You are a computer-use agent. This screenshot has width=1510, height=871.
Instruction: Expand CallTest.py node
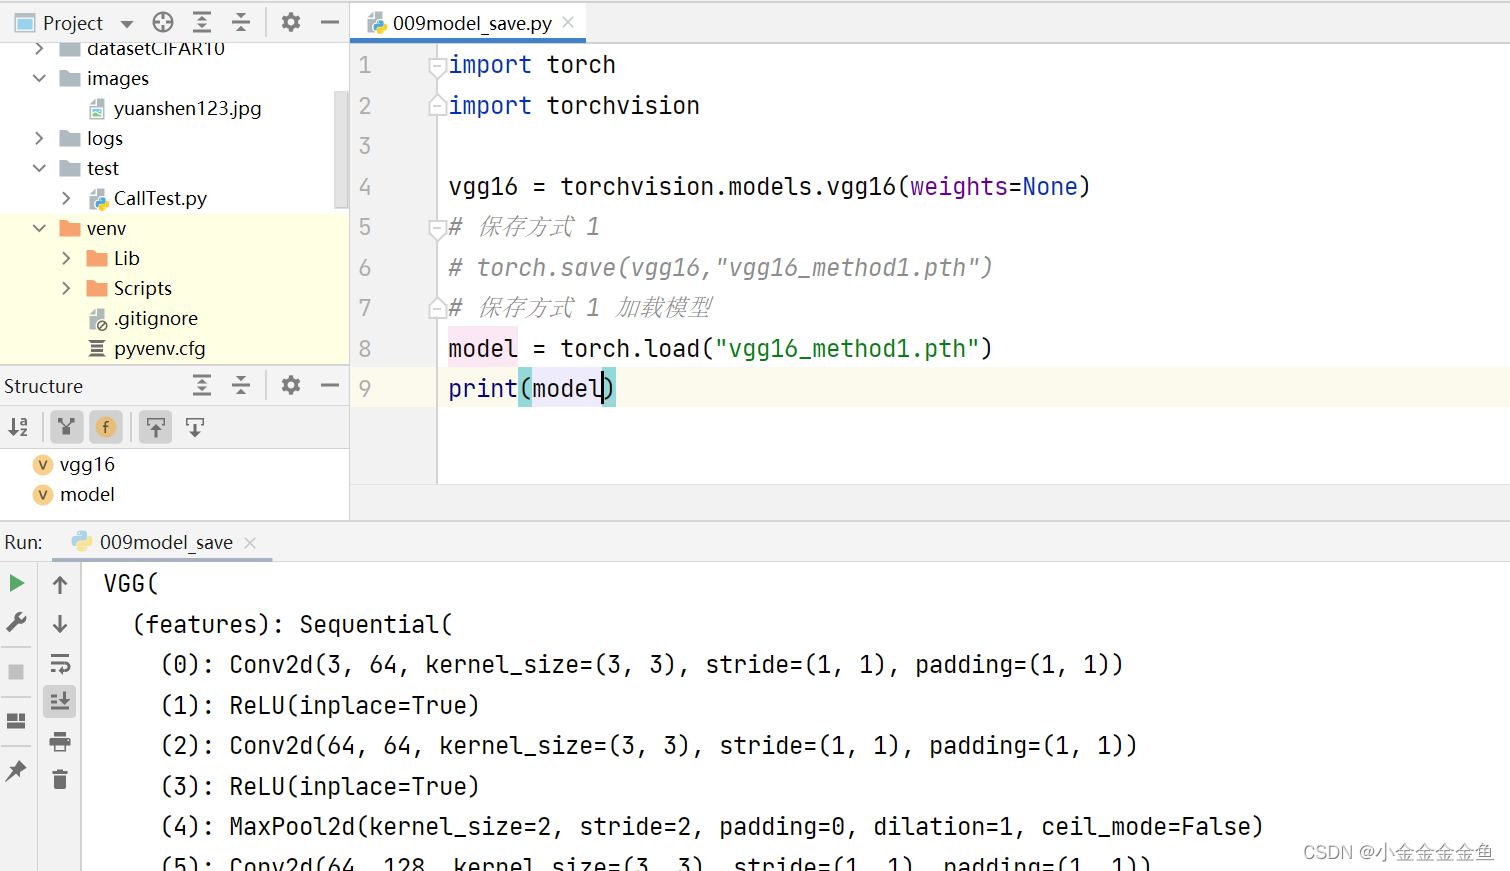pyautogui.click(x=66, y=198)
